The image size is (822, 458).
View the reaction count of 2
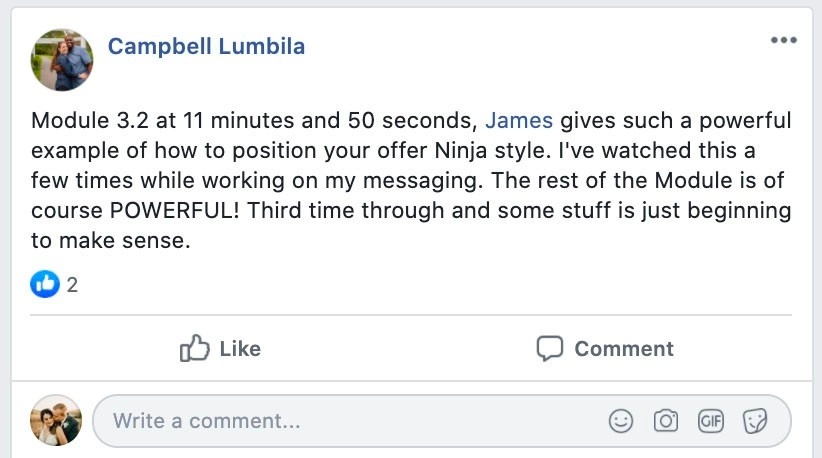72,285
